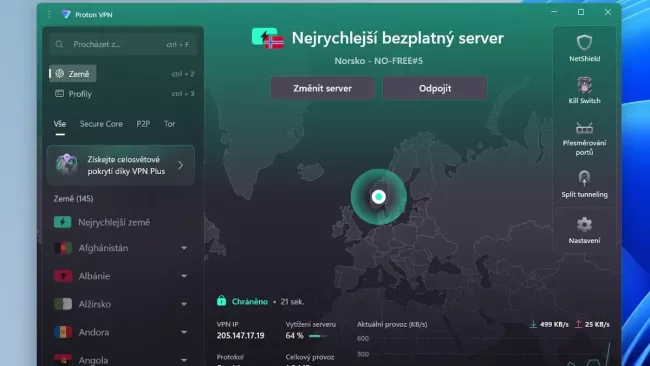Click the Alžírsko flag icon

tap(63, 304)
